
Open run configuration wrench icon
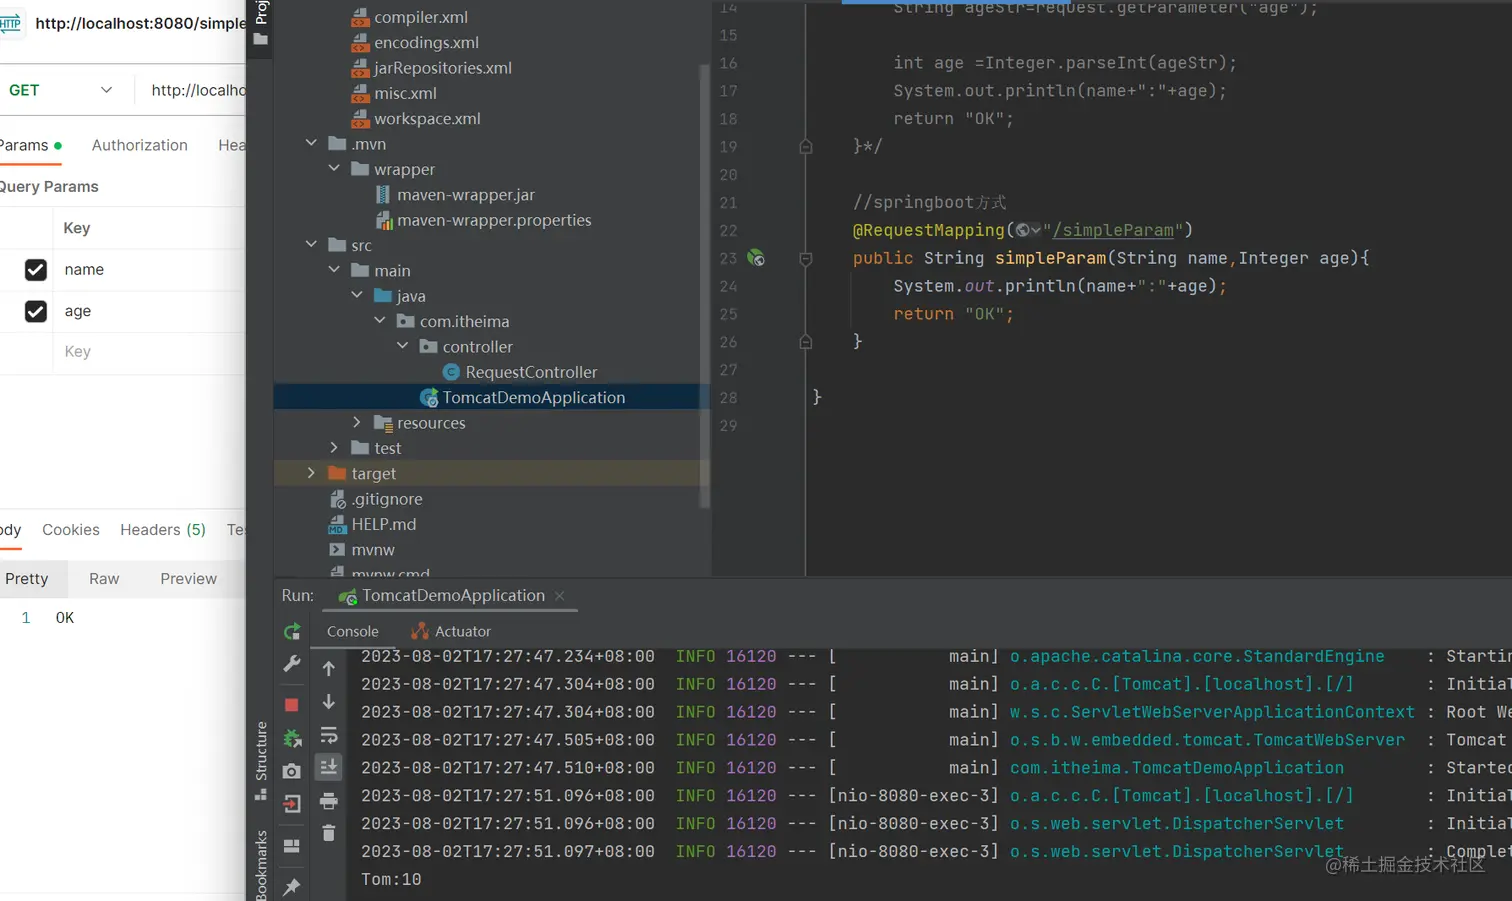[x=292, y=663]
